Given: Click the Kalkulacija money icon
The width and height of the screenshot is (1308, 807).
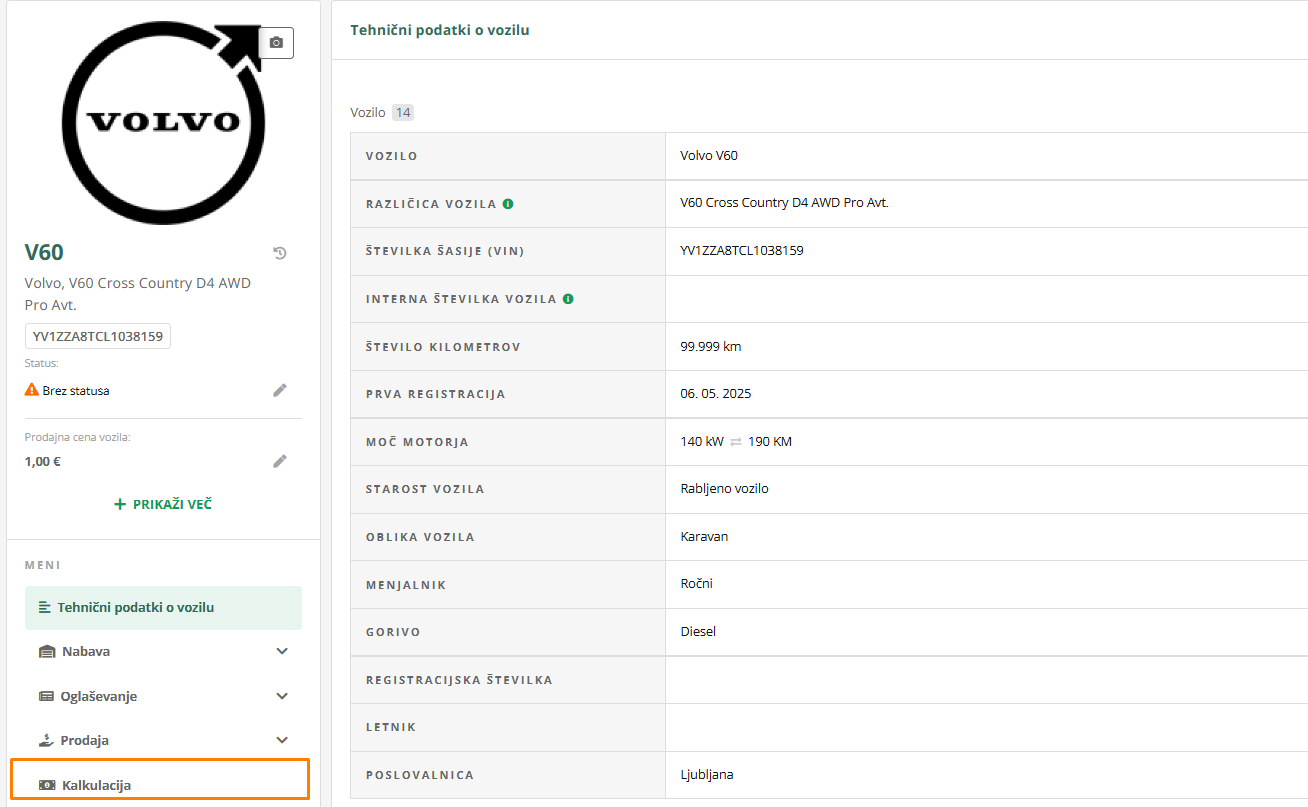Looking at the screenshot, I should coord(47,785).
